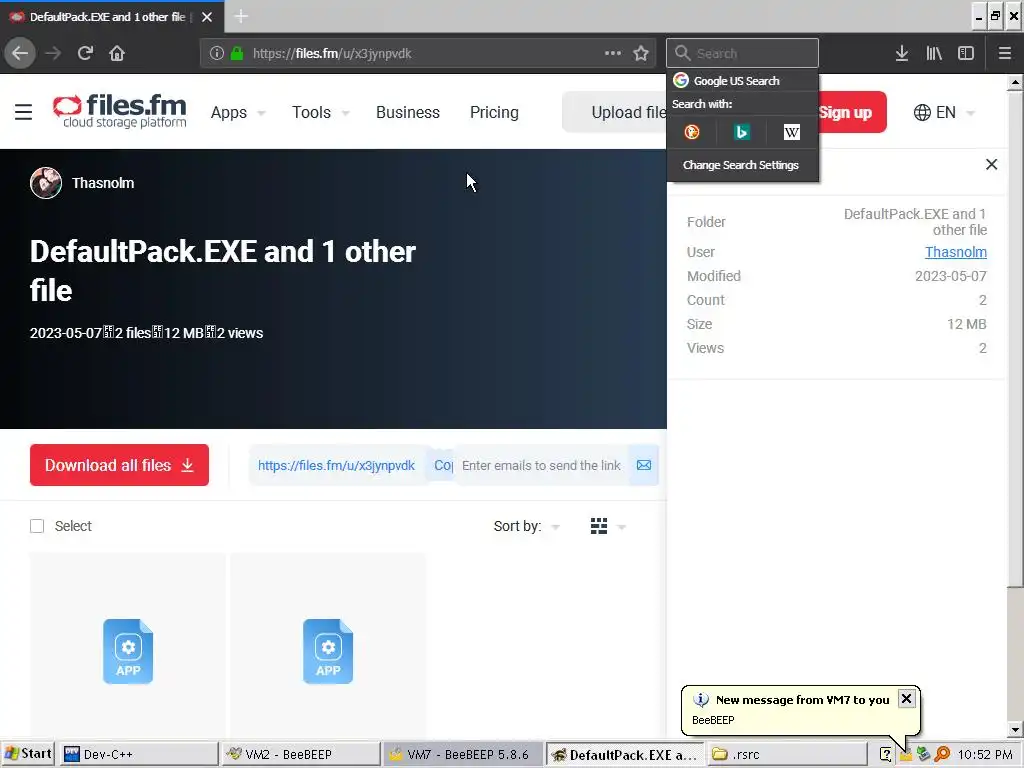Open Change Search Settings
Viewport: 1024px width, 768px height.
741,165
